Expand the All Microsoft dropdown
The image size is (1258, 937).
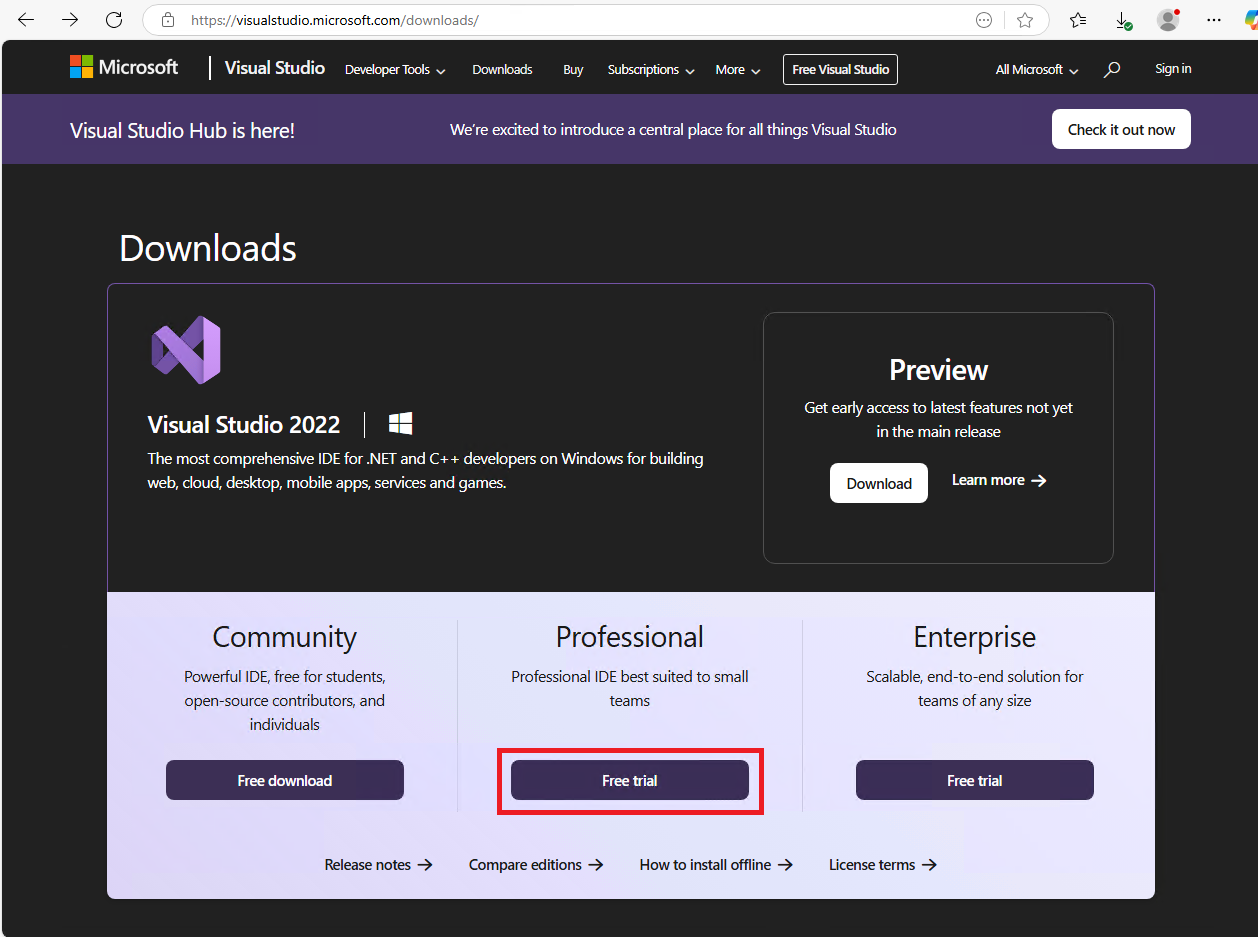tap(1037, 70)
